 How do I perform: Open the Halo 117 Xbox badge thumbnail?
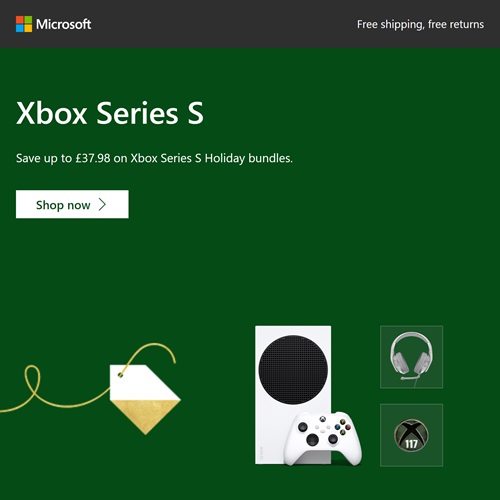[412, 435]
